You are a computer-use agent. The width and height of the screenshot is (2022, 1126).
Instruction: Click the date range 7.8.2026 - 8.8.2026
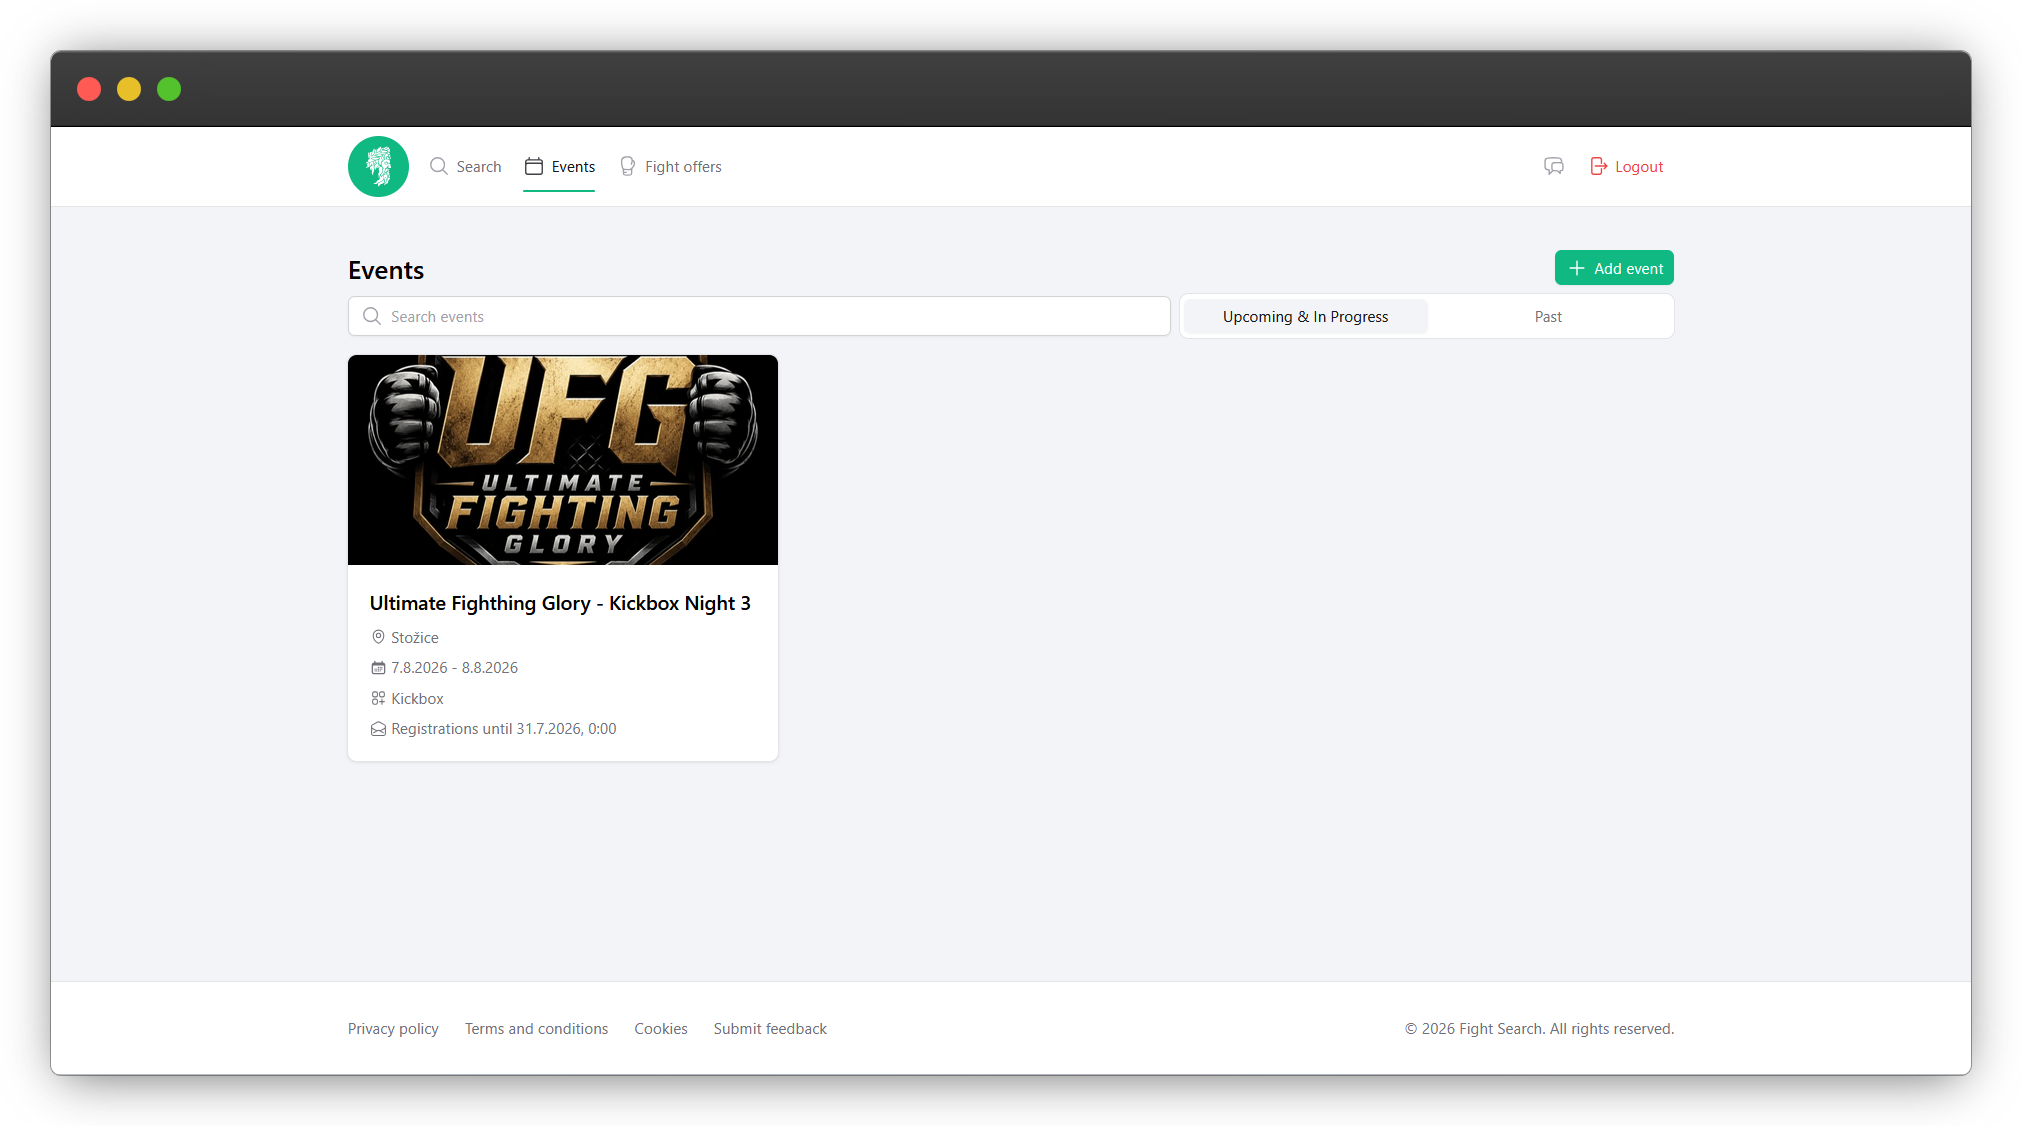pyautogui.click(x=455, y=667)
